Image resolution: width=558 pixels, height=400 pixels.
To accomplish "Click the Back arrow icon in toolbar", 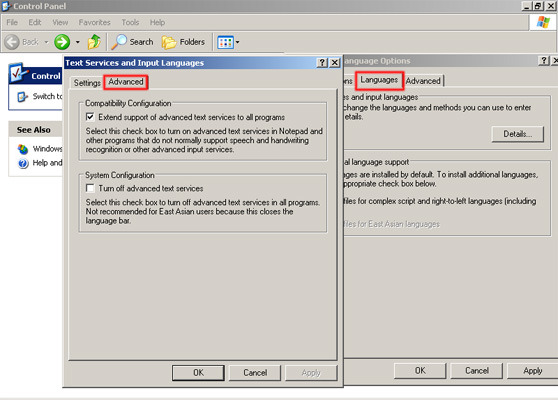I will (12, 42).
